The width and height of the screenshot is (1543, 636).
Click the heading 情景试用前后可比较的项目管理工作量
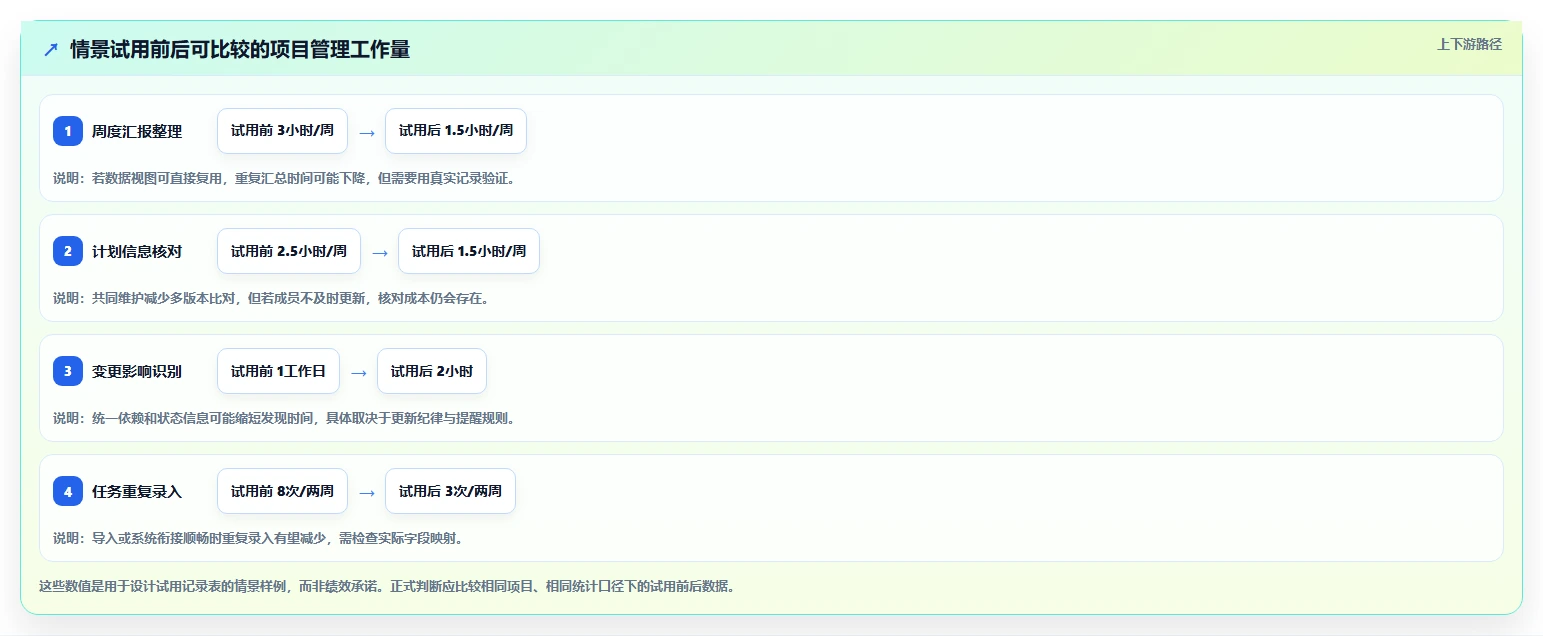[x=240, y=49]
